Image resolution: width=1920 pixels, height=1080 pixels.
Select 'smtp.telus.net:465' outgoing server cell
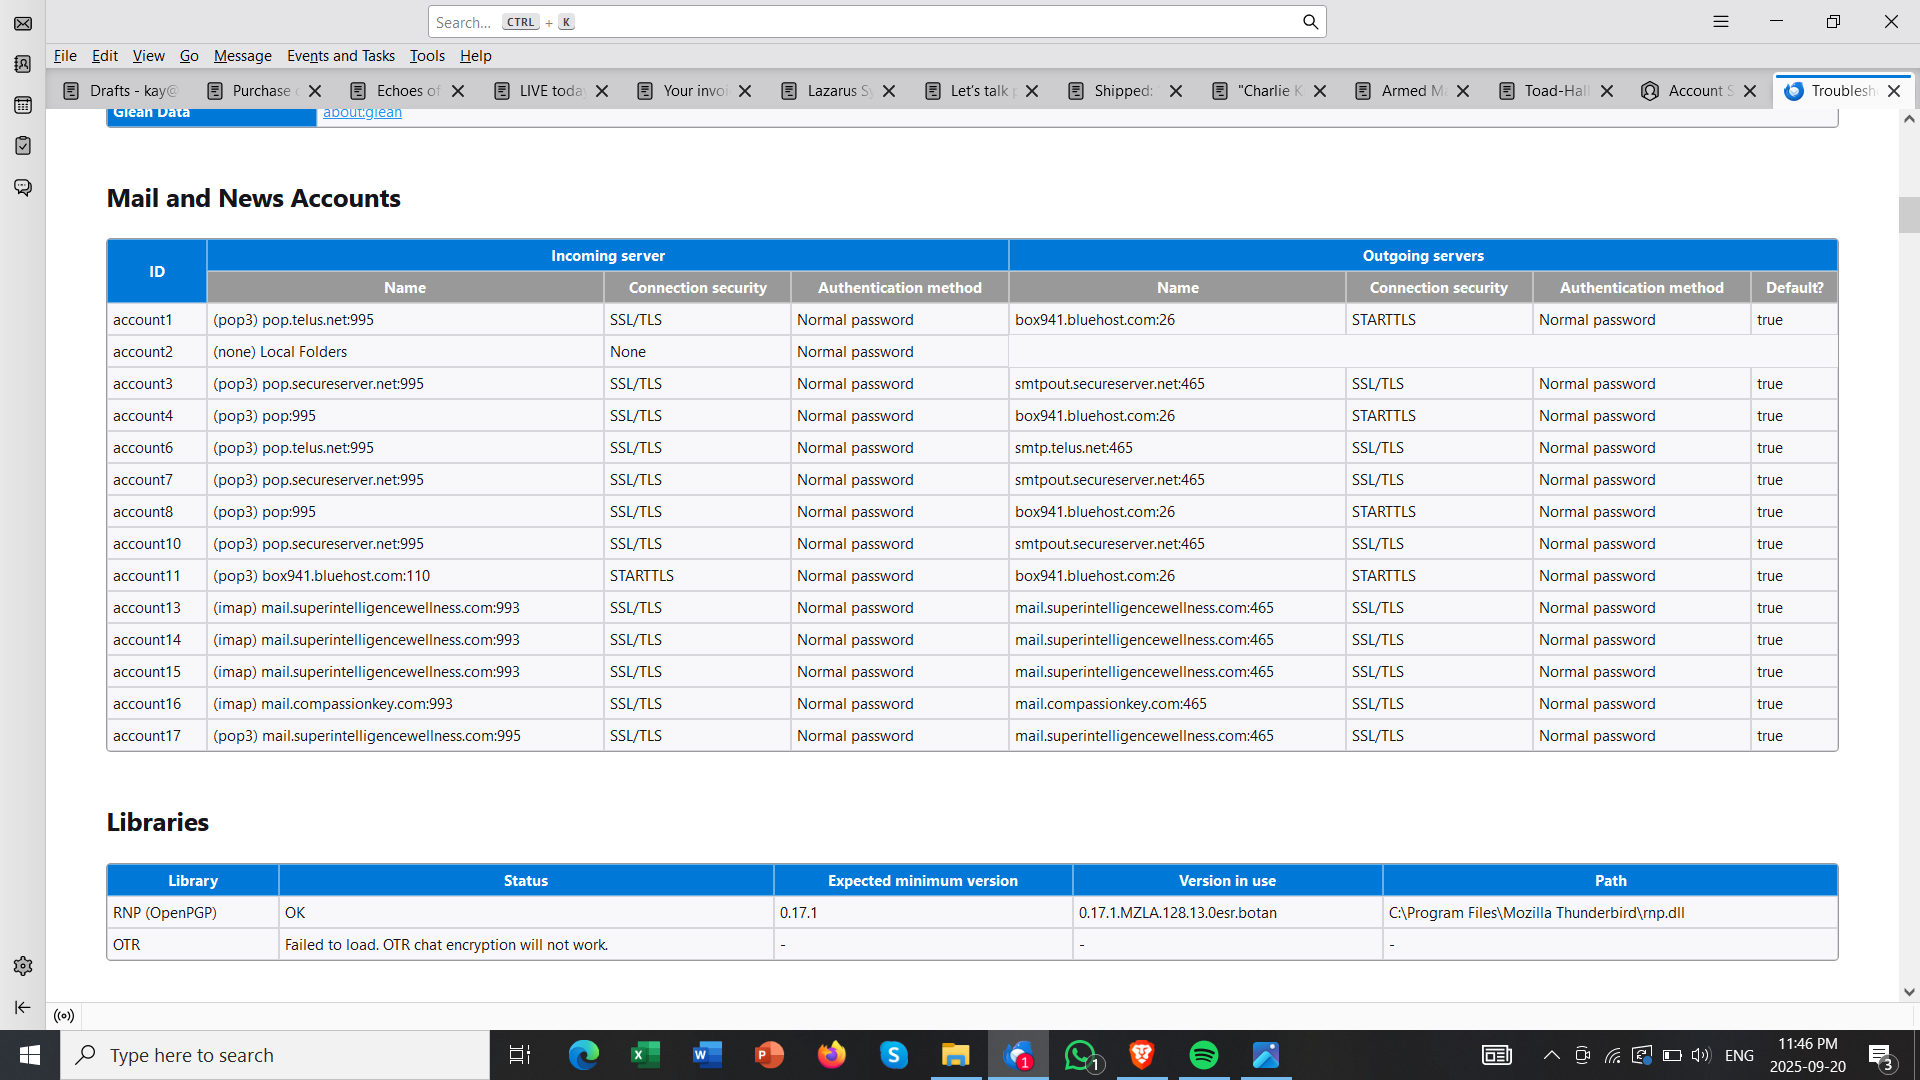[1177, 448]
